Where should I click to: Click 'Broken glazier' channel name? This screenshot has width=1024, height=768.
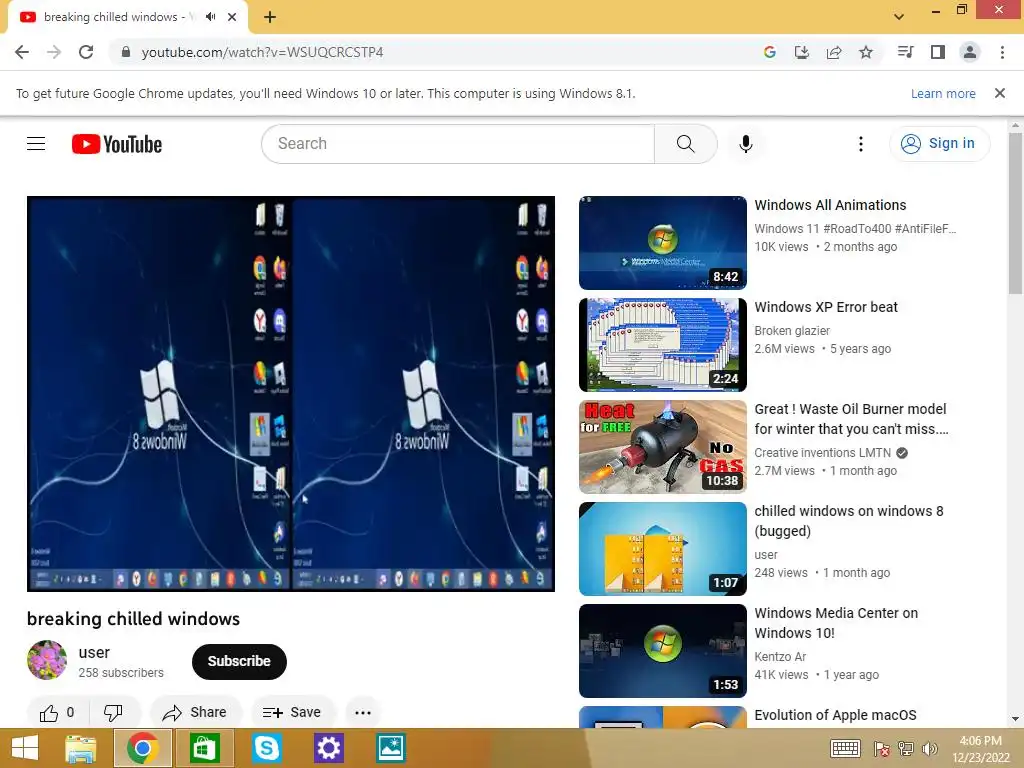[792, 331]
